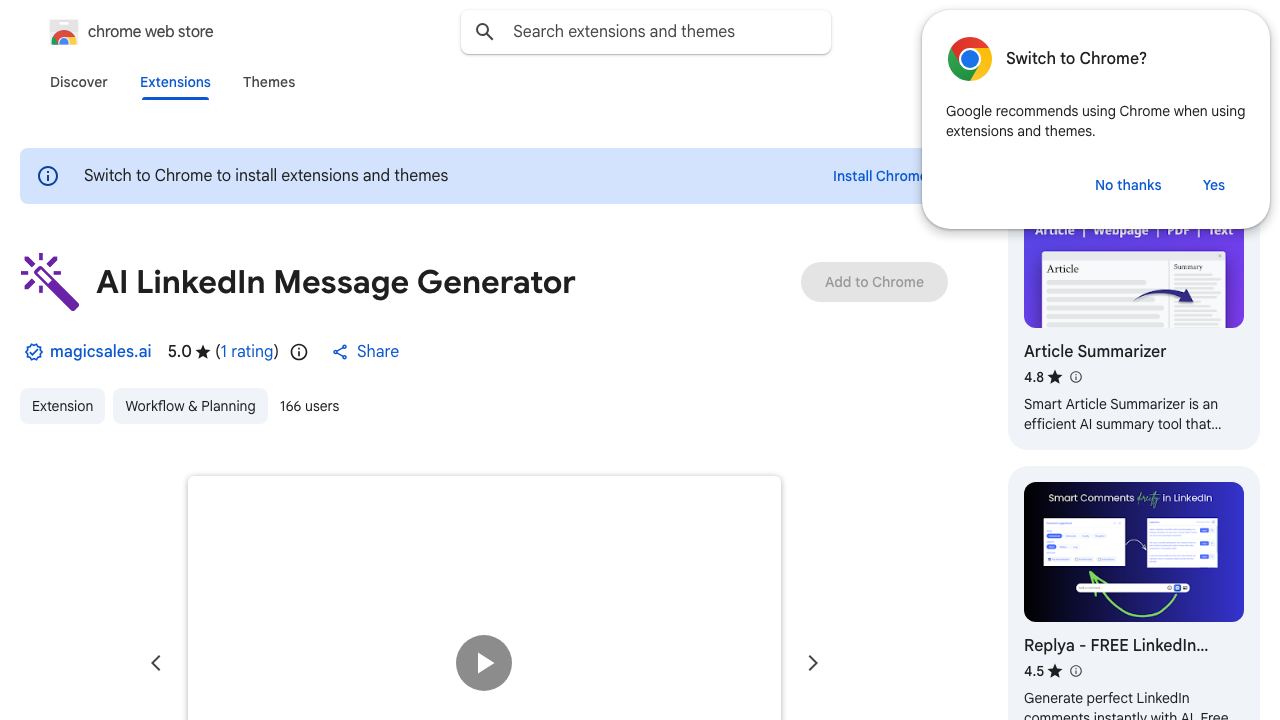The width and height of the screenshot is (1280, 720).
Task: Click Replya 4.5 rating text
Action: 1034,671
